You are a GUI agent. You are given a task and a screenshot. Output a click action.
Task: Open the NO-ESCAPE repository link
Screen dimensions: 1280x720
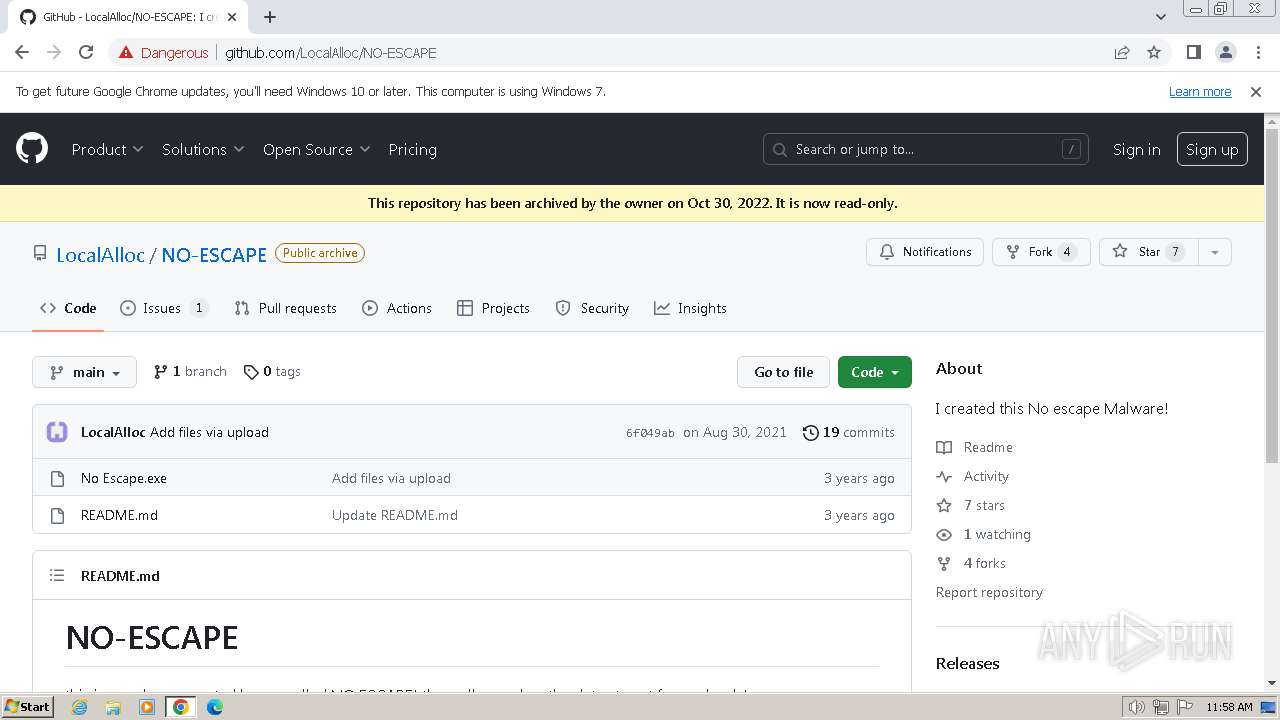click(x=214, y=254)
